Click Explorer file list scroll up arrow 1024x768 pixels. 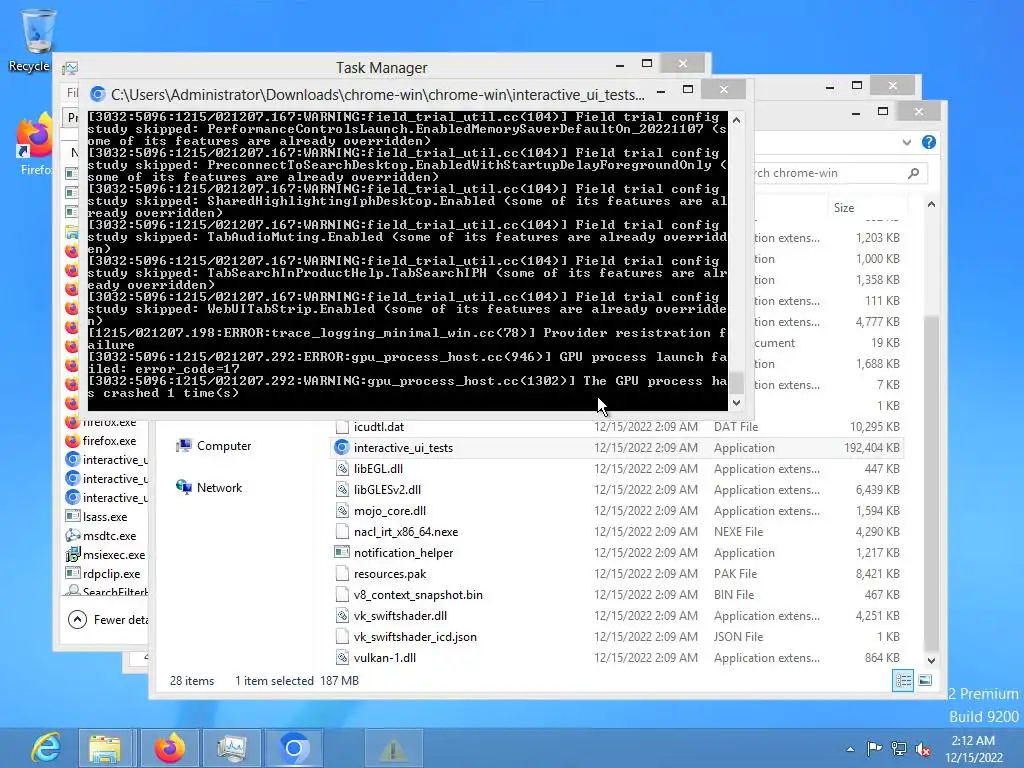coord(931,204)
